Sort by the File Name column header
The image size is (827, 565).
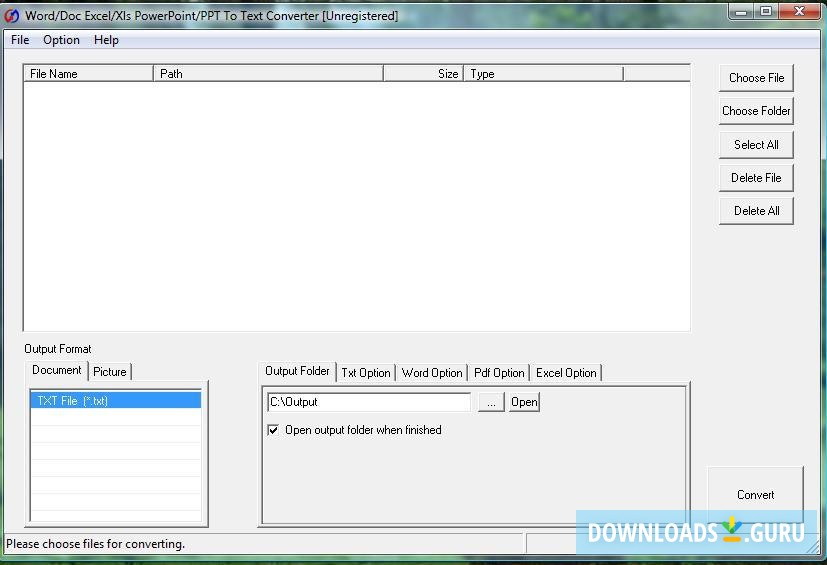coord(89,74)
